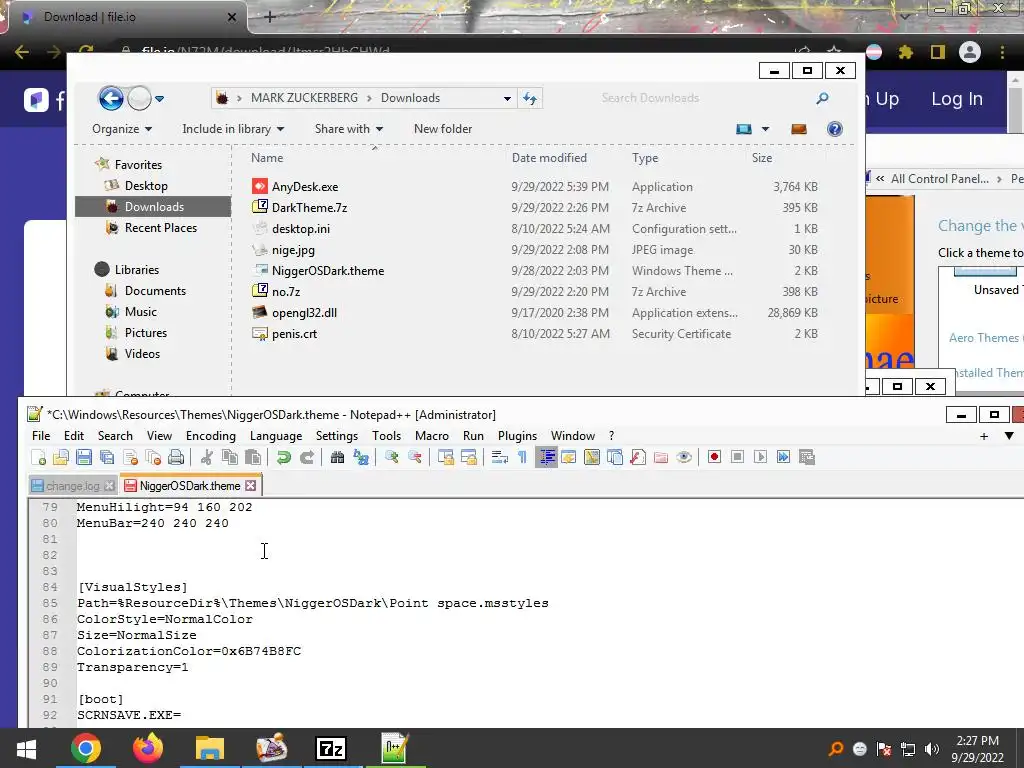
Task: Open the address bar history dropdown
Action: tap(507, 99)
